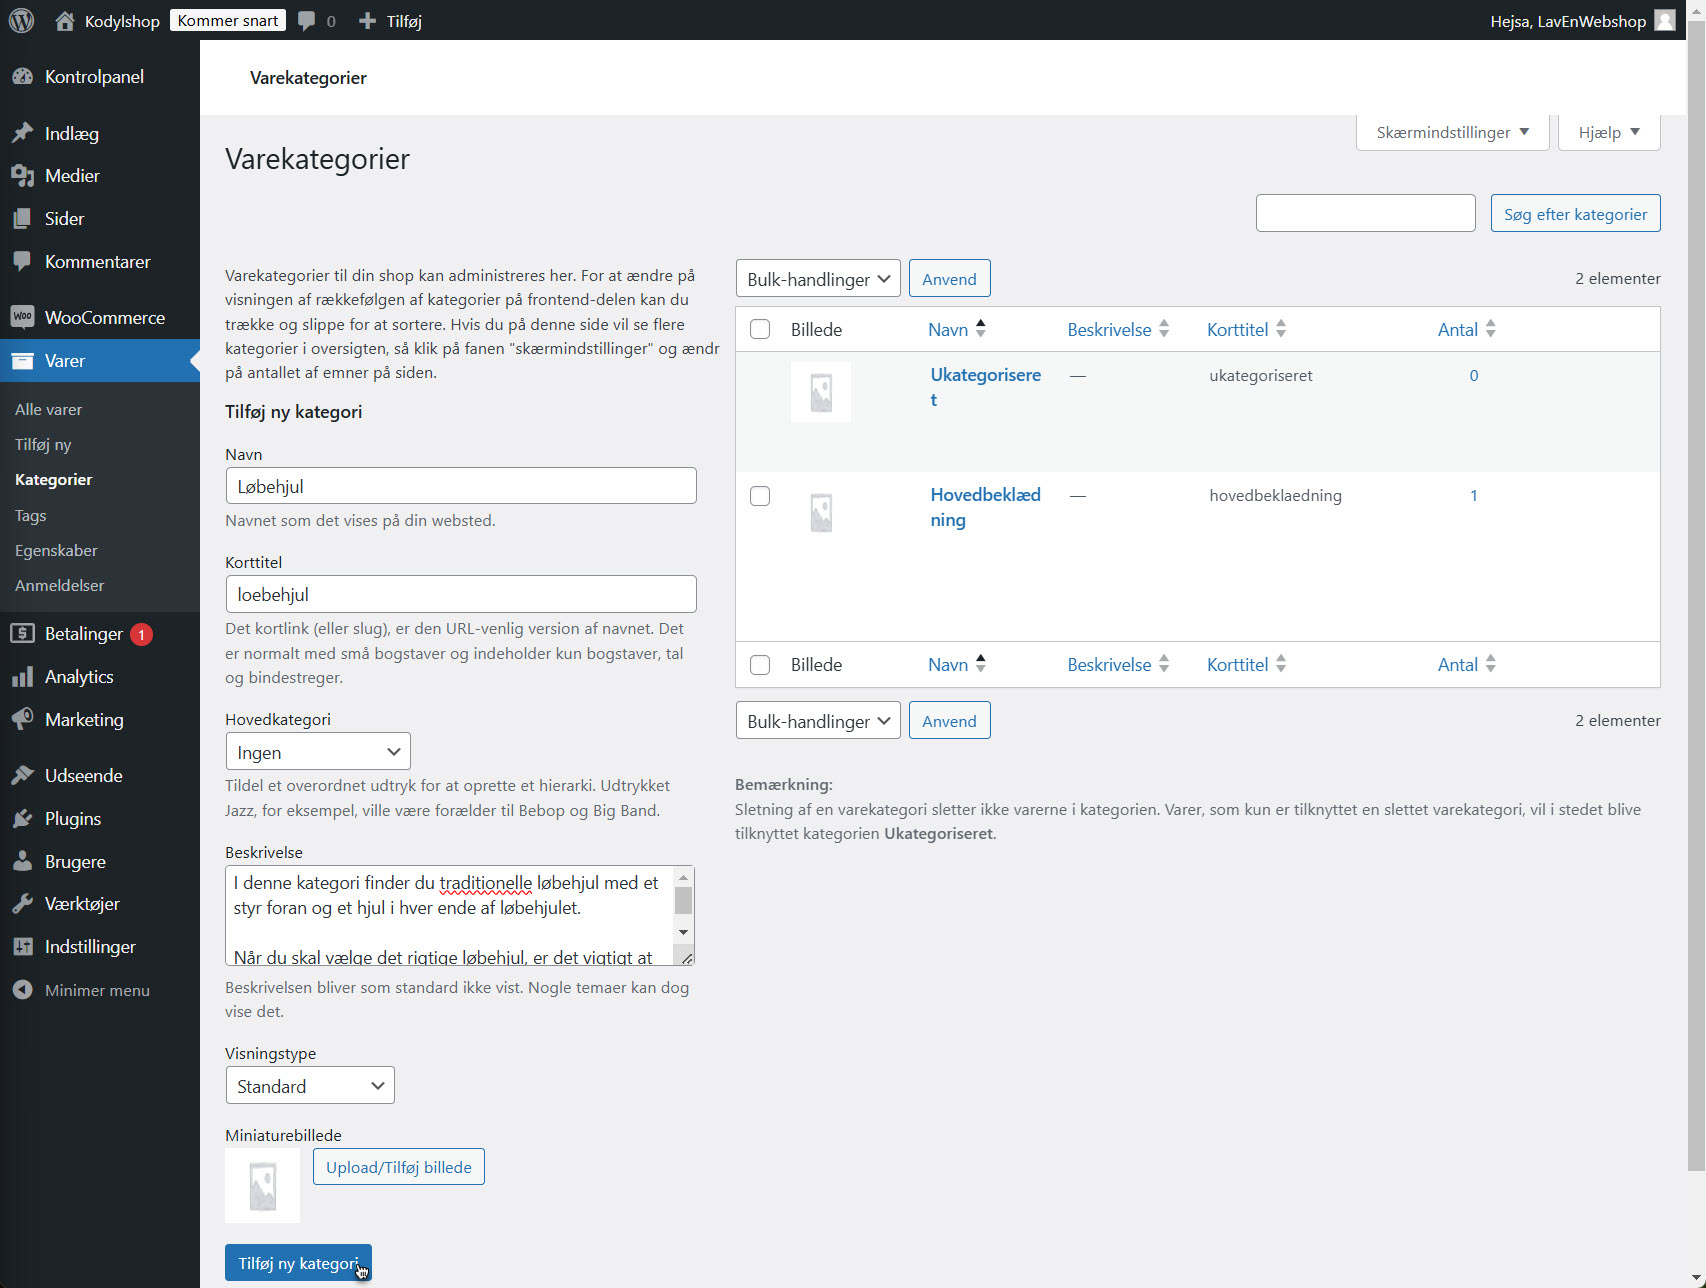Viewport: 1706px width, 1288px height.
Task: Open Tags in the Varer submenu
Action: (x=31, y=516)
